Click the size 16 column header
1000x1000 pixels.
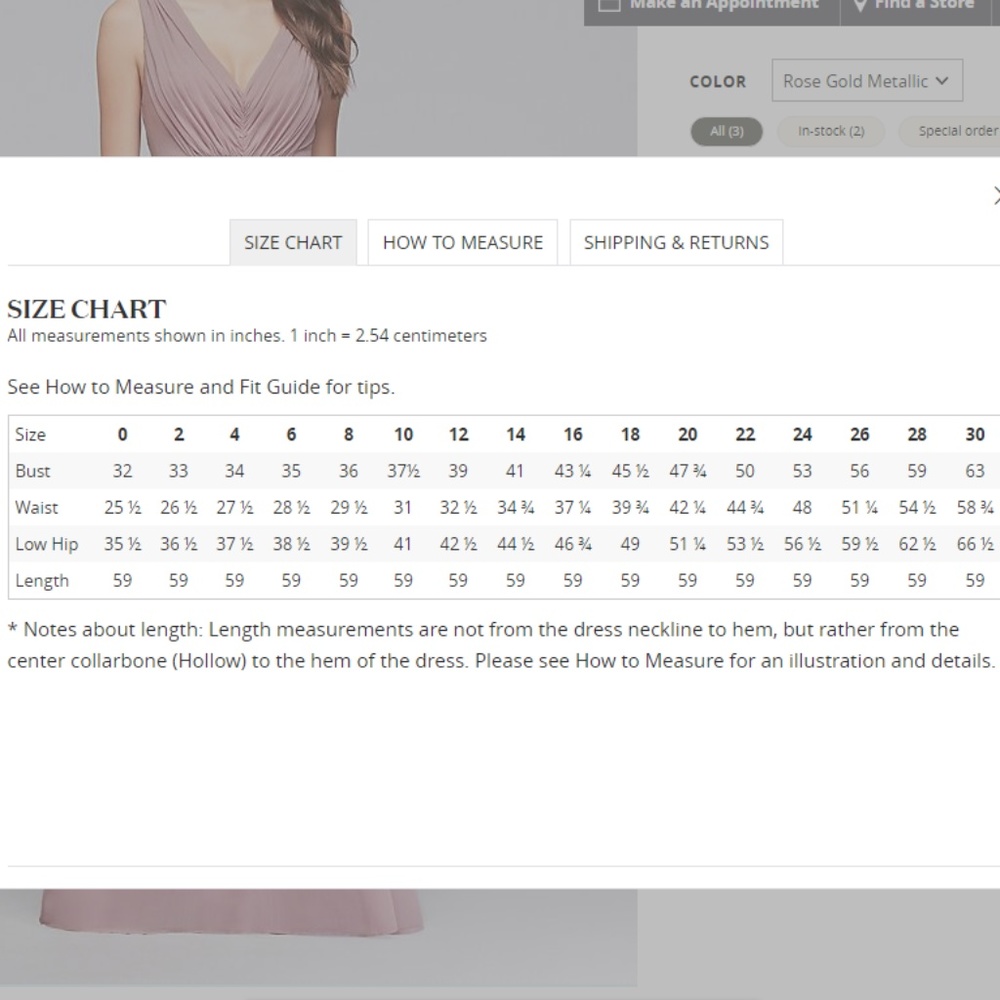click(573, 434)
